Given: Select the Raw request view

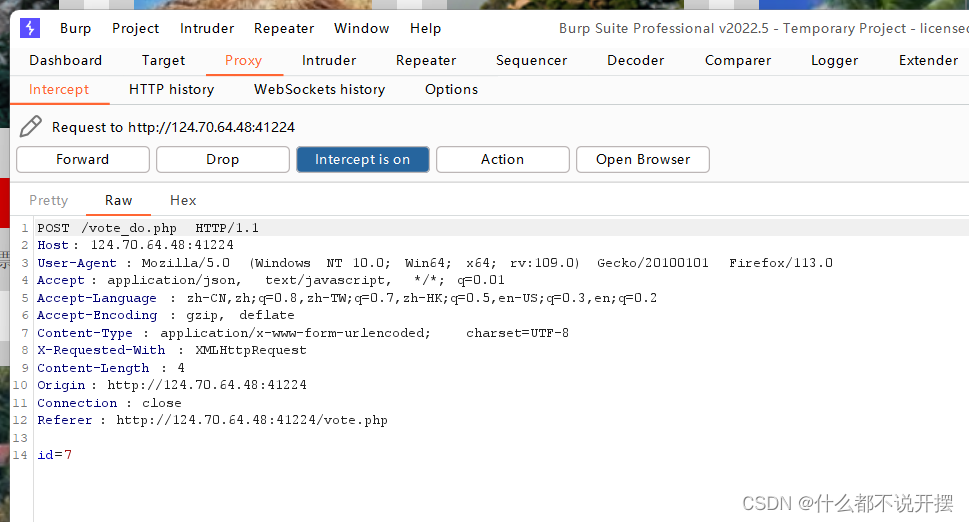Looking at the screenshot, I should coord(118,201).
